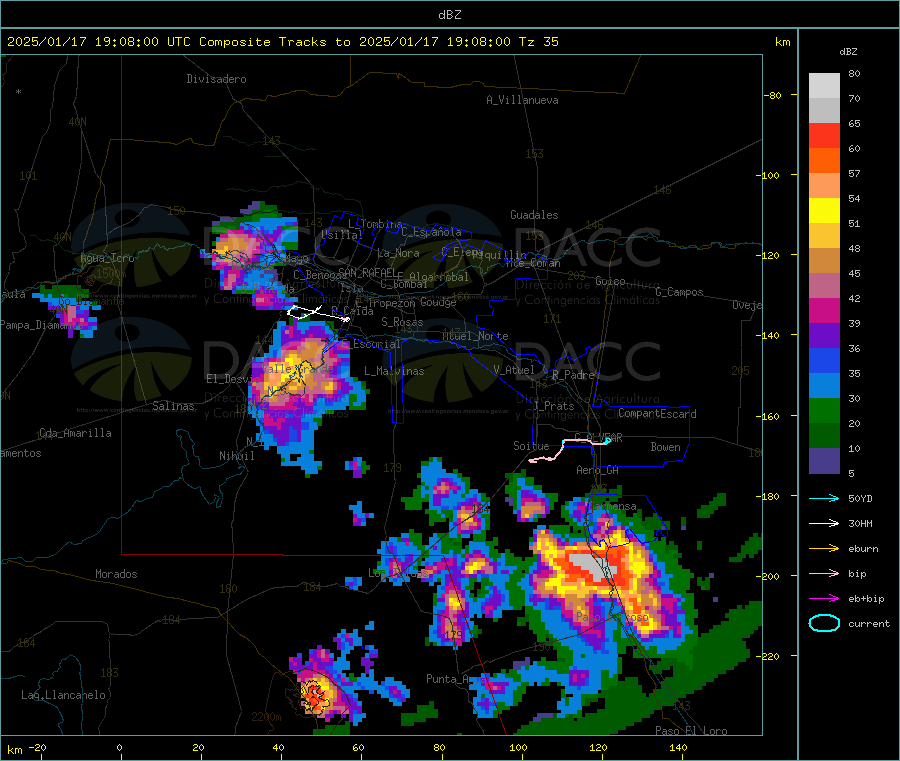Click the G_Campos map label
Image resolution: width=900 pixels, height=761 pixels.
[x=679, y=292]
